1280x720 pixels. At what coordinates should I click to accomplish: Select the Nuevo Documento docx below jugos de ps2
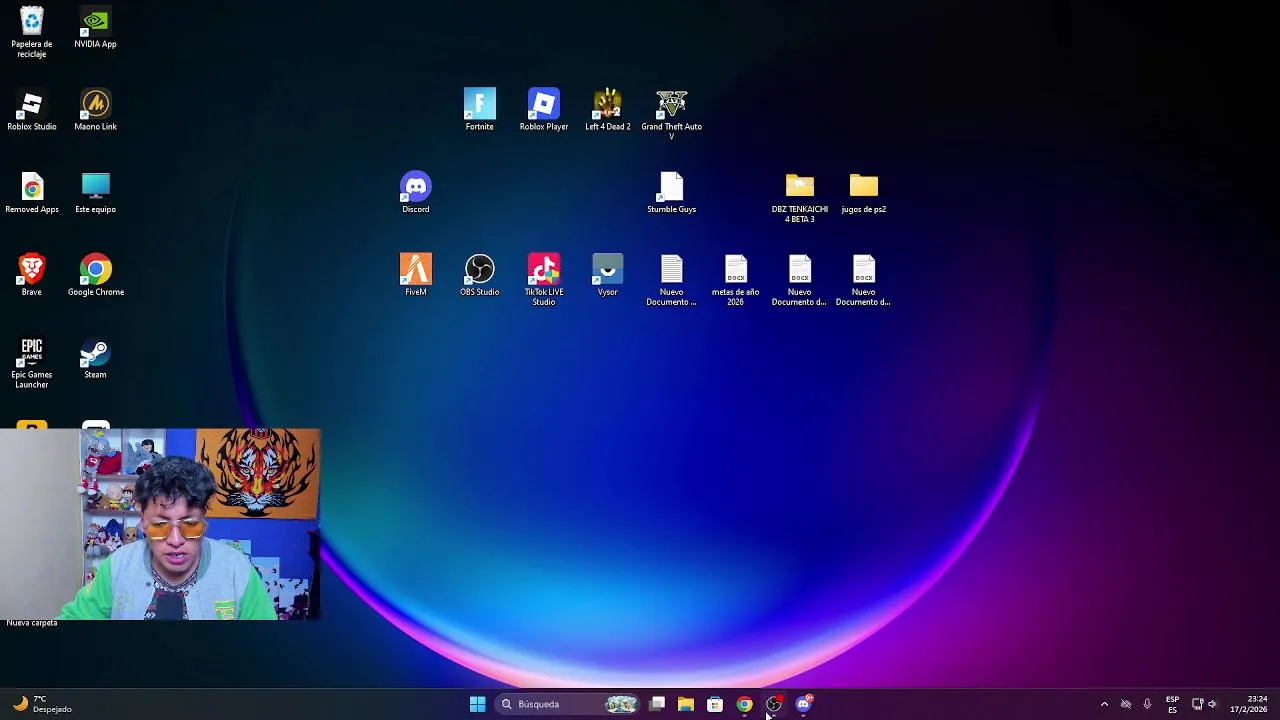(x=863, y=280)
